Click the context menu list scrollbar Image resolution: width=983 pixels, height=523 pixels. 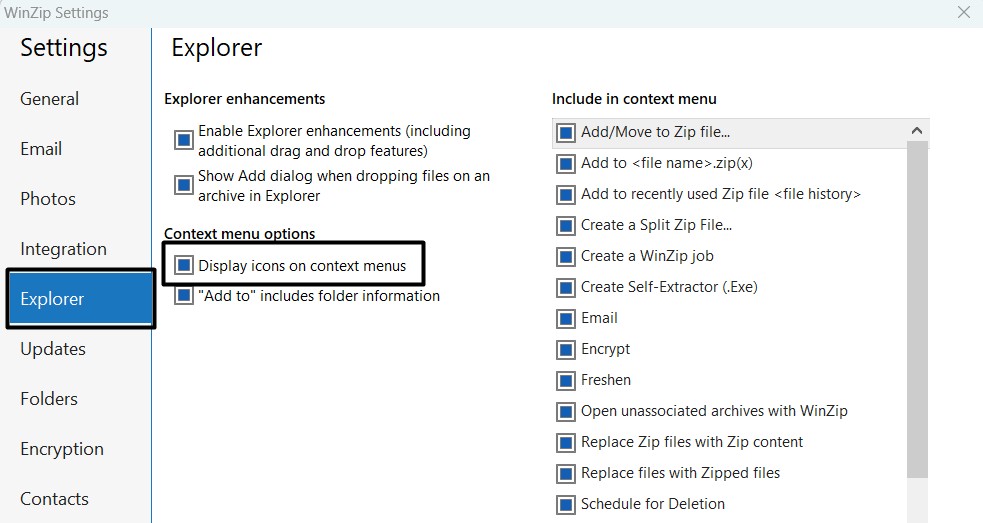coord(917,310)
